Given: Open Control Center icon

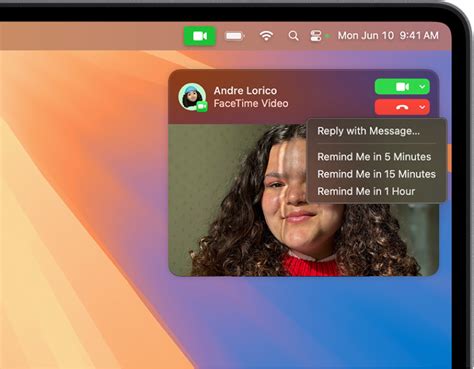Looking at the screenshot, I should coord(316,36).
